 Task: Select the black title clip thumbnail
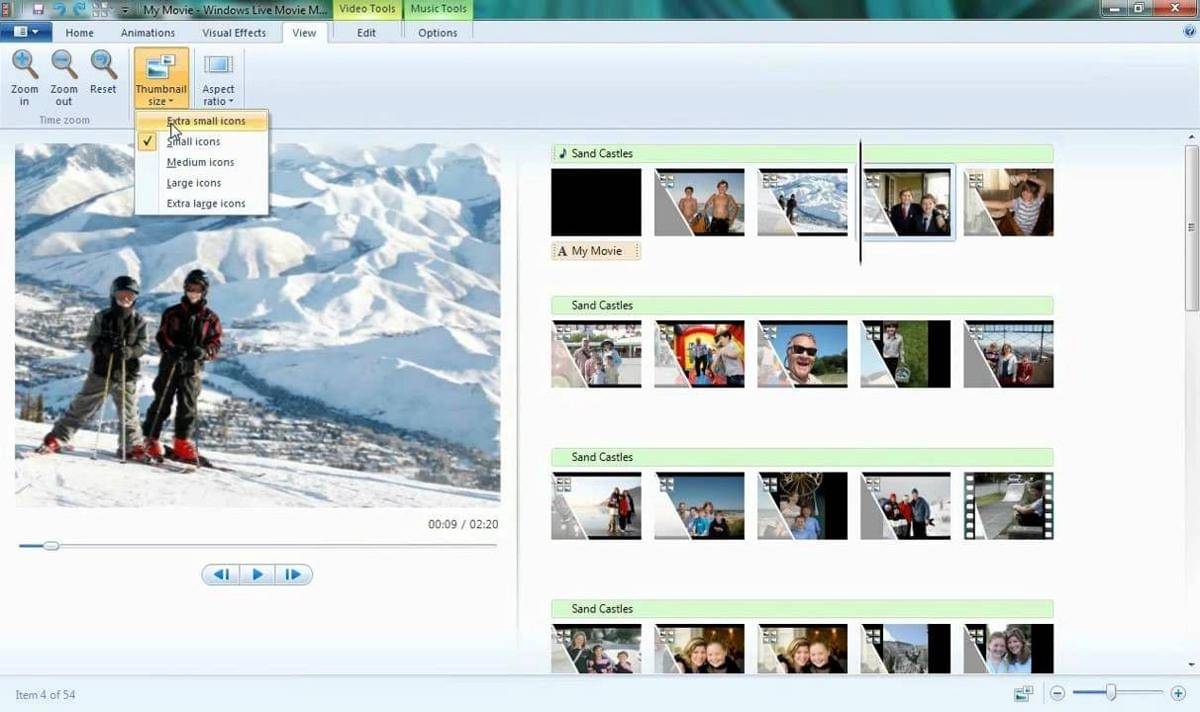coord(596,202)
